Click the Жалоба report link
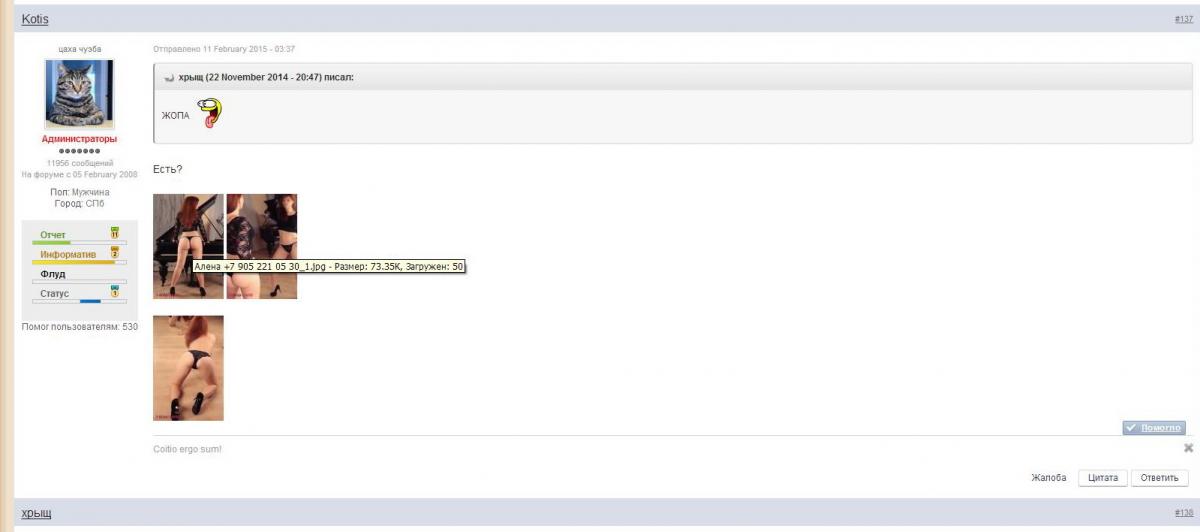The width and height of the screenshot is (1200, 532). pyautogui.click(x=1048, y=478)
